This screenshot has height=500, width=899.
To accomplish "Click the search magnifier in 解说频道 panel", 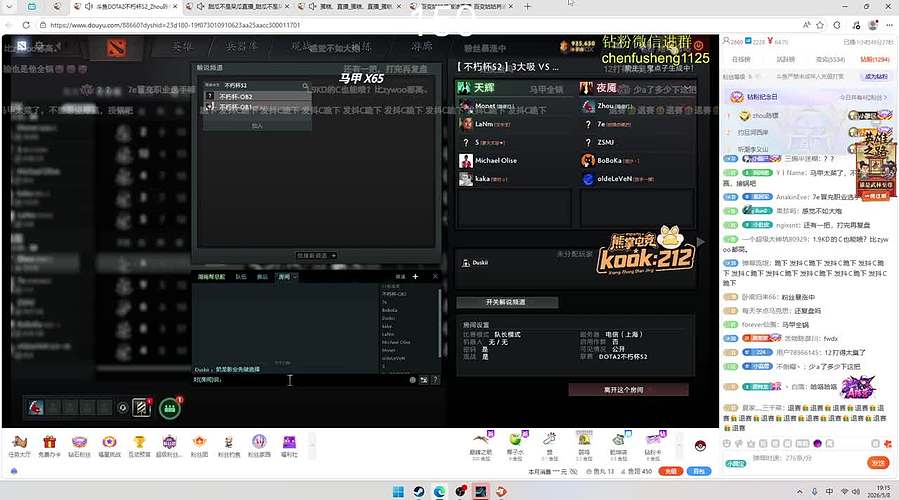I will pos(305,85).
